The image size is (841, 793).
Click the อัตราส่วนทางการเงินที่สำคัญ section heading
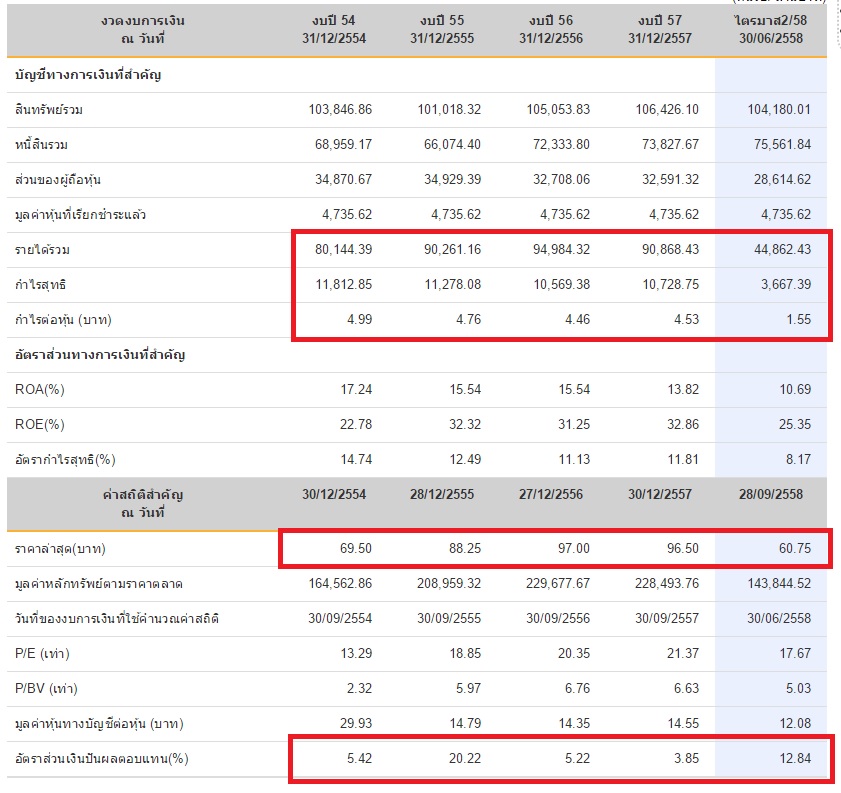(100, 355)
